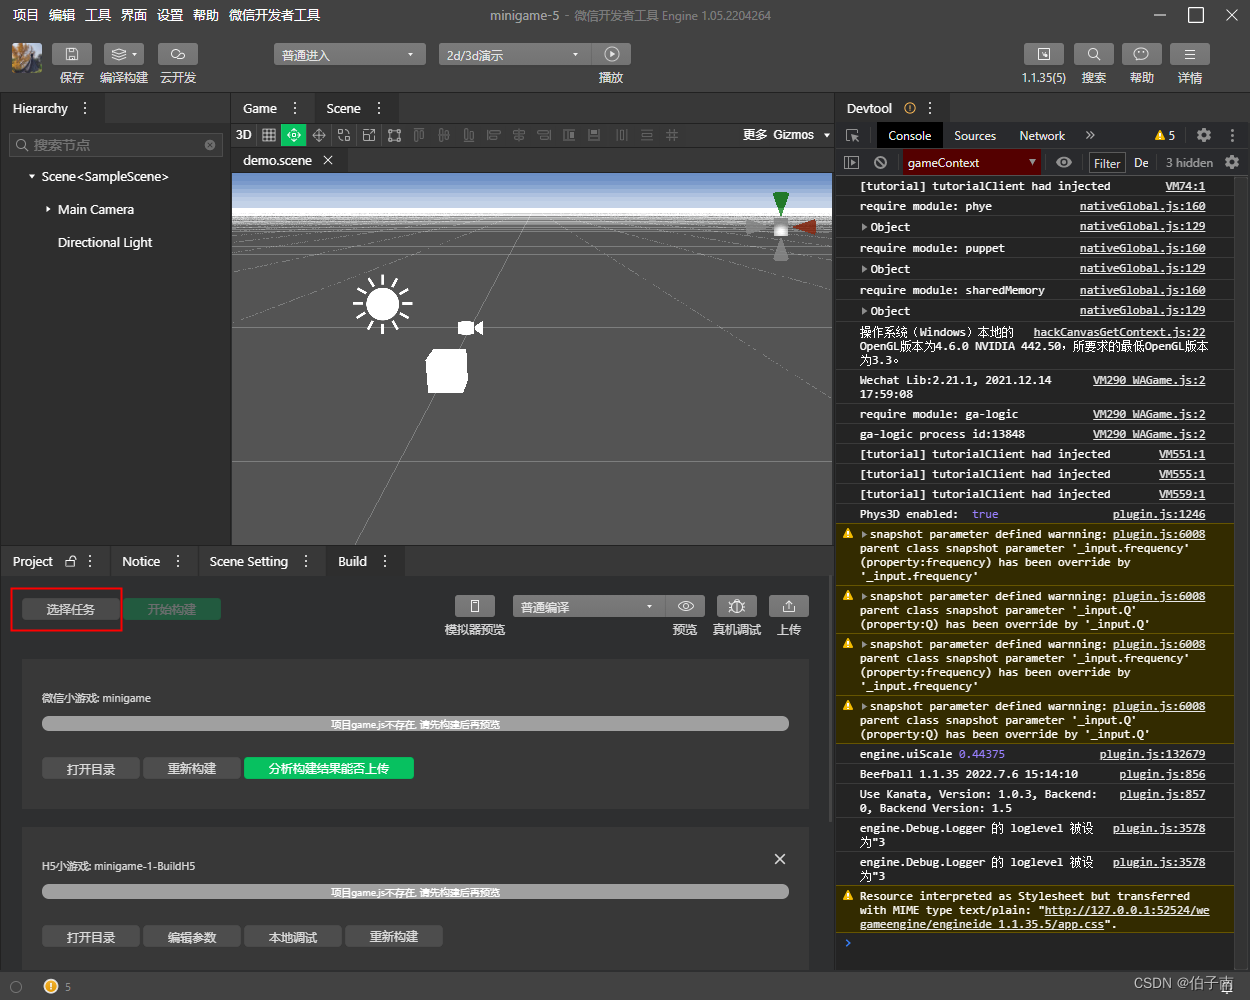Open the 普通进入 launch mode dropdown
The height and width of the screenshot is (1000, 1250).
(x=350, y=54)
